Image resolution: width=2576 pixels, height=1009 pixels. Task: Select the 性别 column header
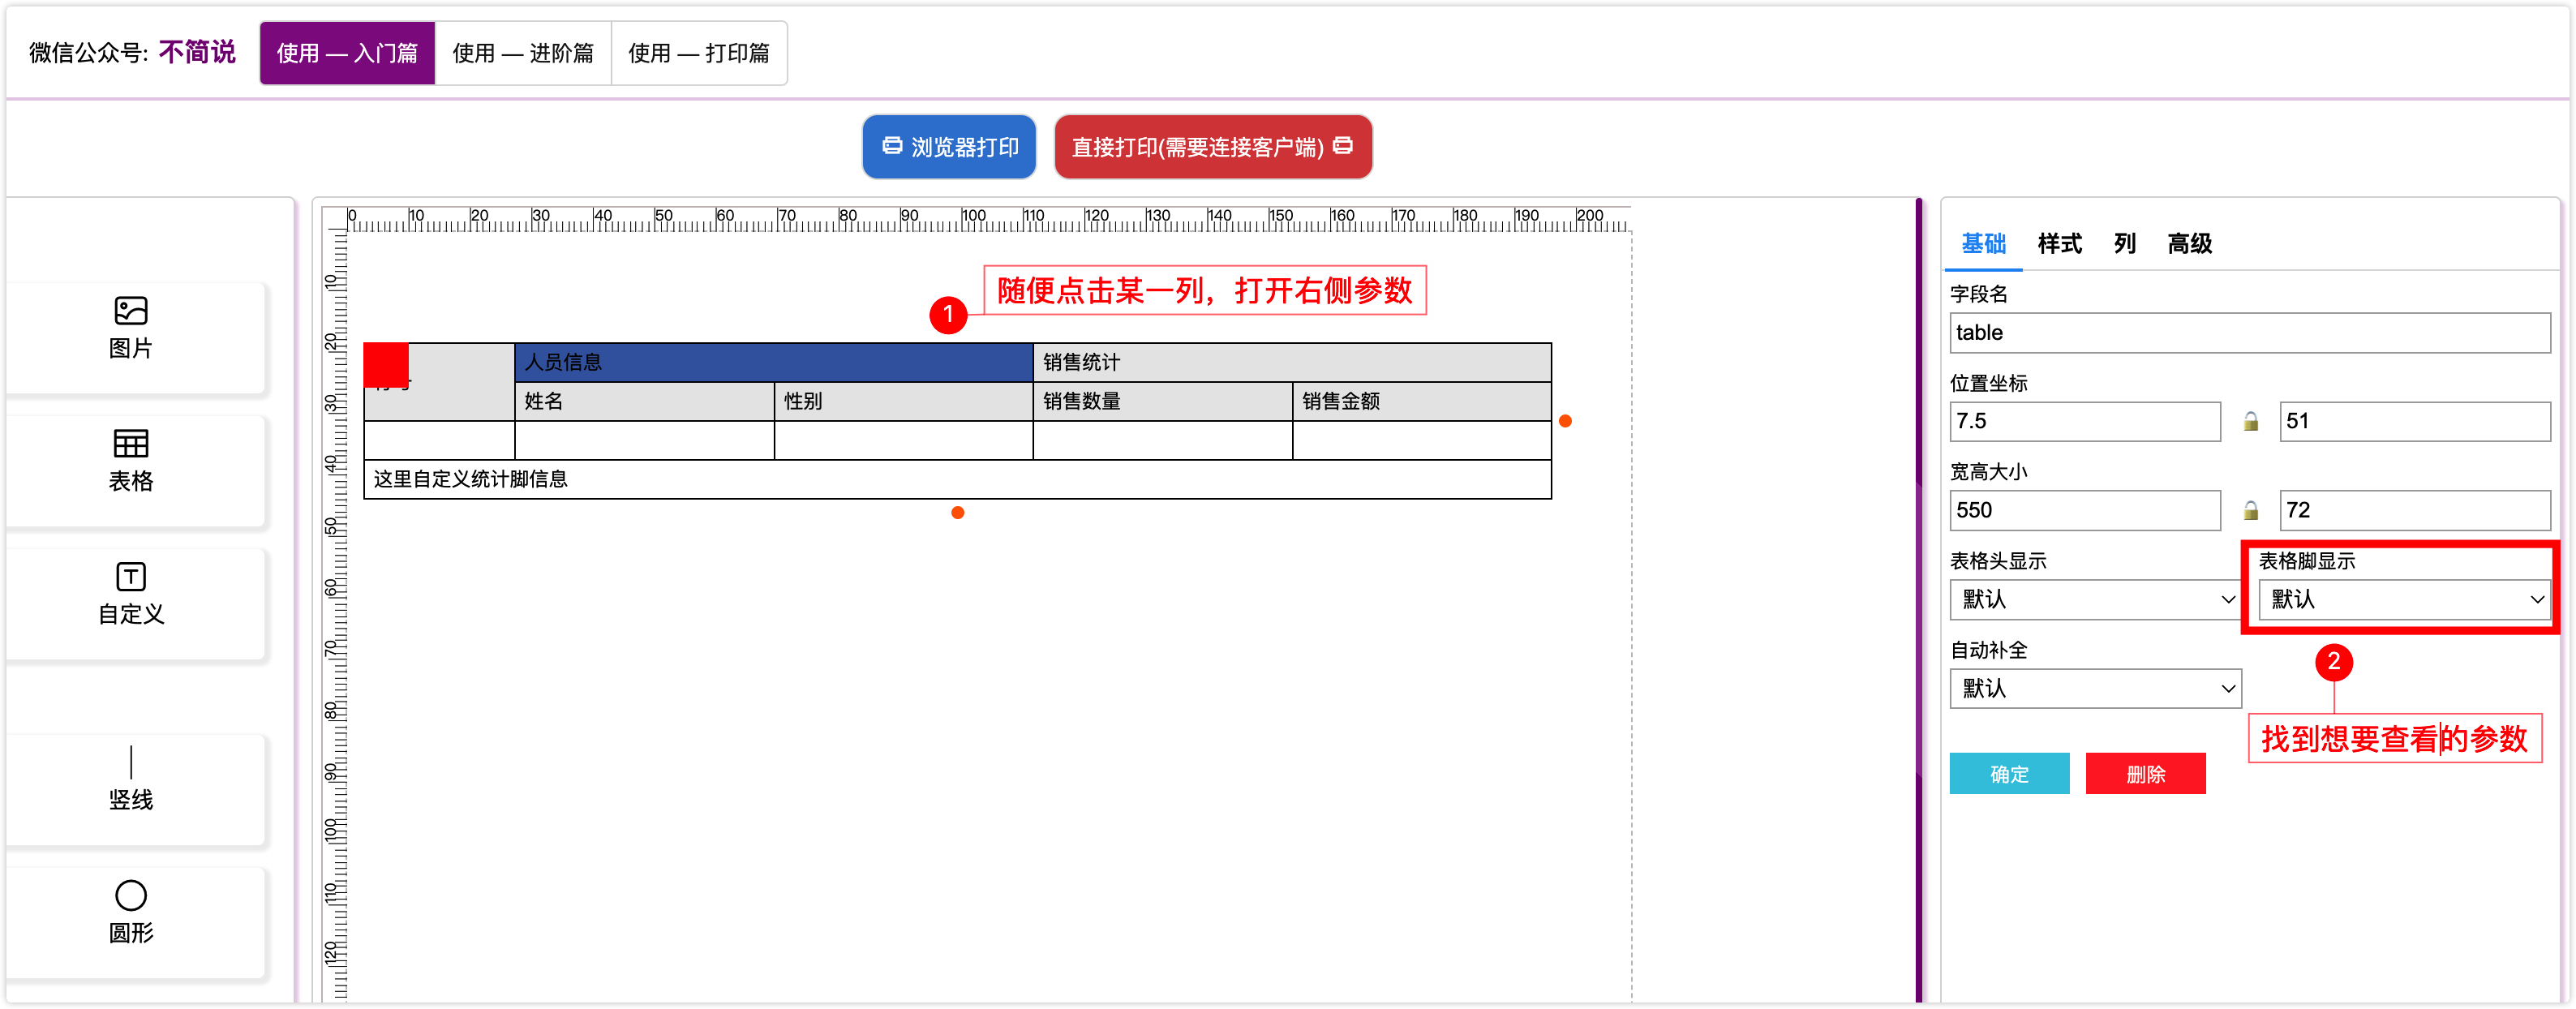pyautogui.click(x=904, y=401)
